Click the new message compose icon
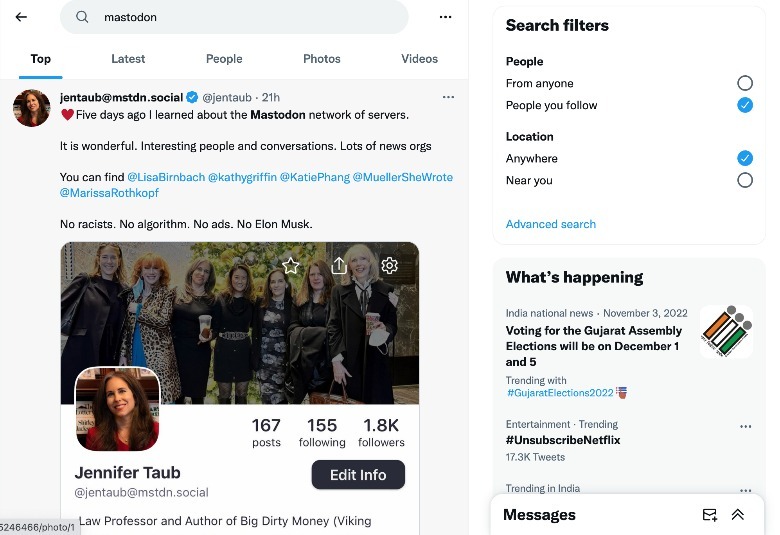The width and height of the screenshot is (780, 535). [710, 515]
